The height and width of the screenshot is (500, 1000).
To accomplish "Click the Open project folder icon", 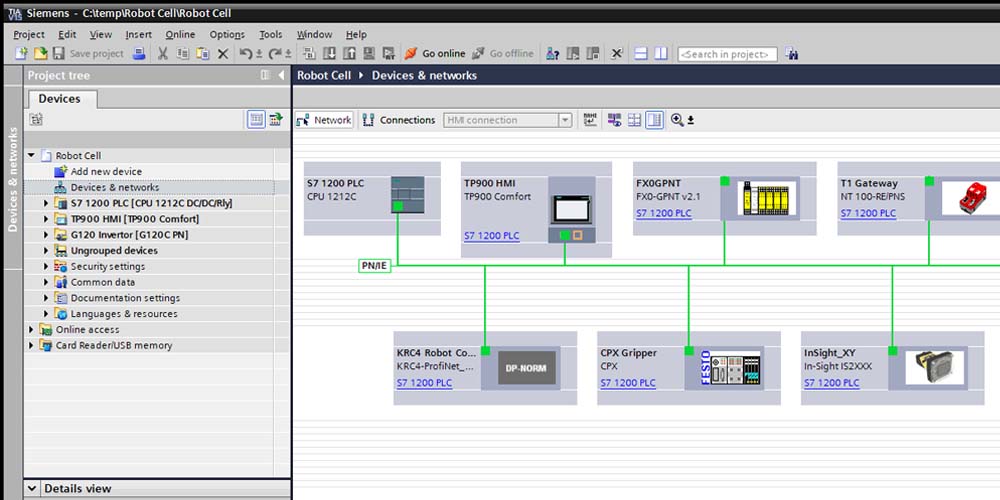I will 40,54.
